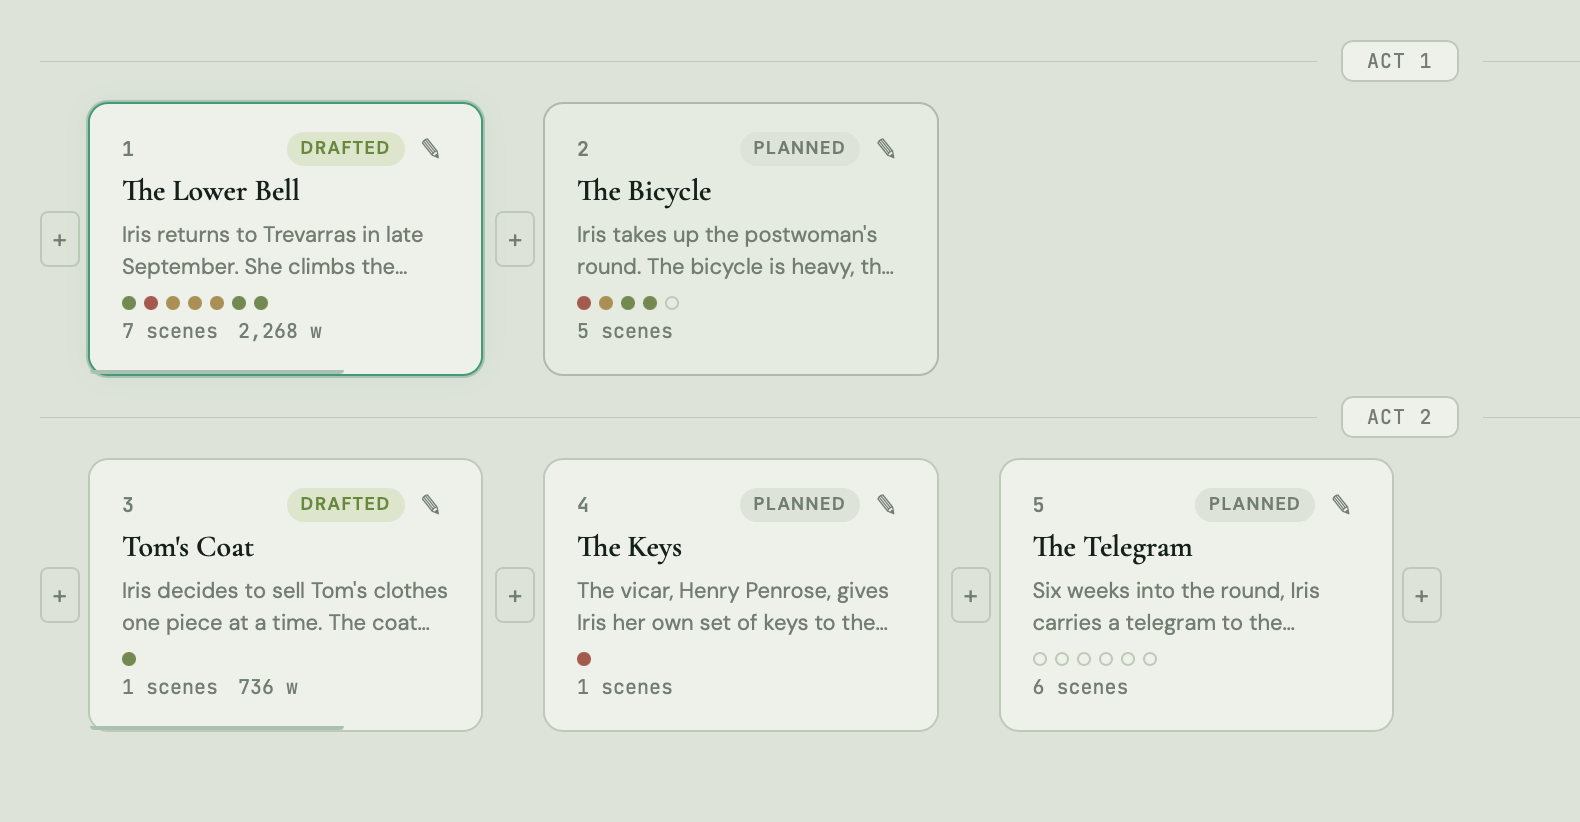Add a chapter before The Lower Bell

coord(60,240)
